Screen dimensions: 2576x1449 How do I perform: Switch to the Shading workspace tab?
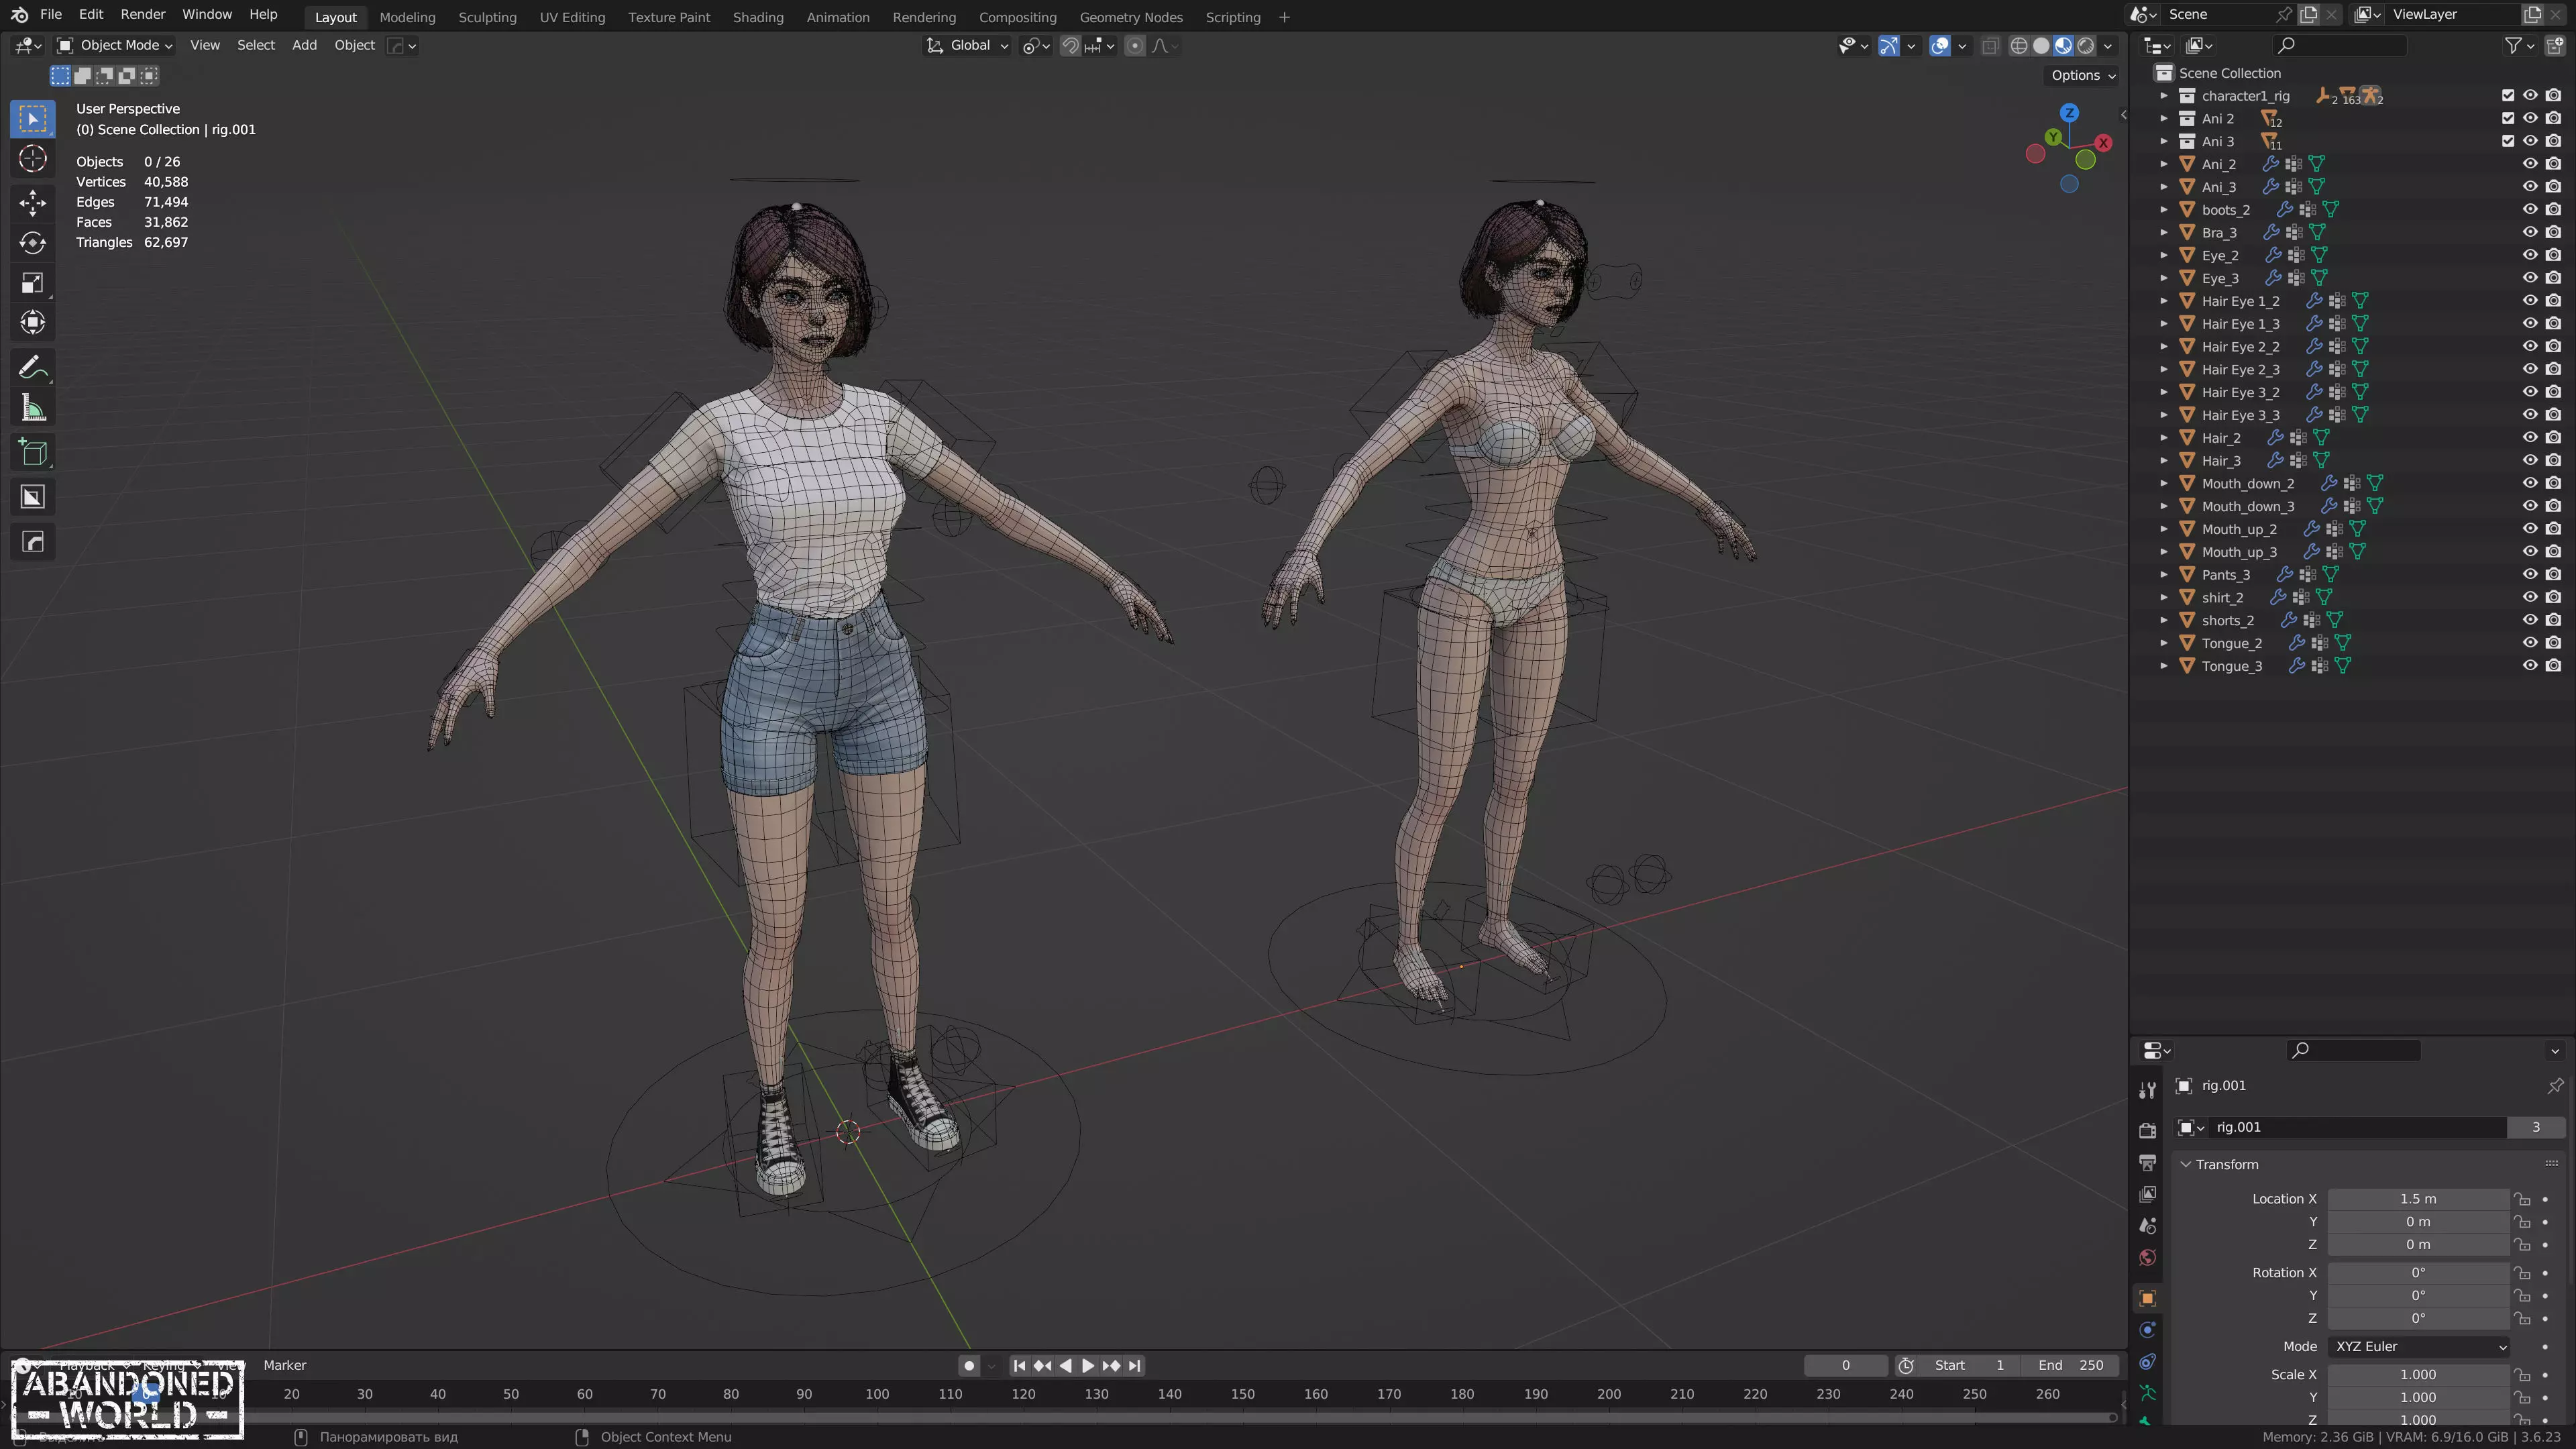pos(758,17)
